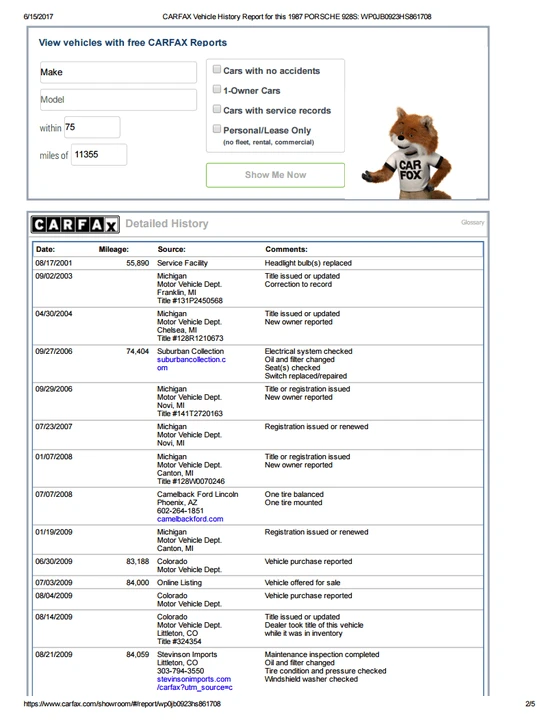
Task: Click 'Dealer took title of this vehicle' comment
Action: 314,625
